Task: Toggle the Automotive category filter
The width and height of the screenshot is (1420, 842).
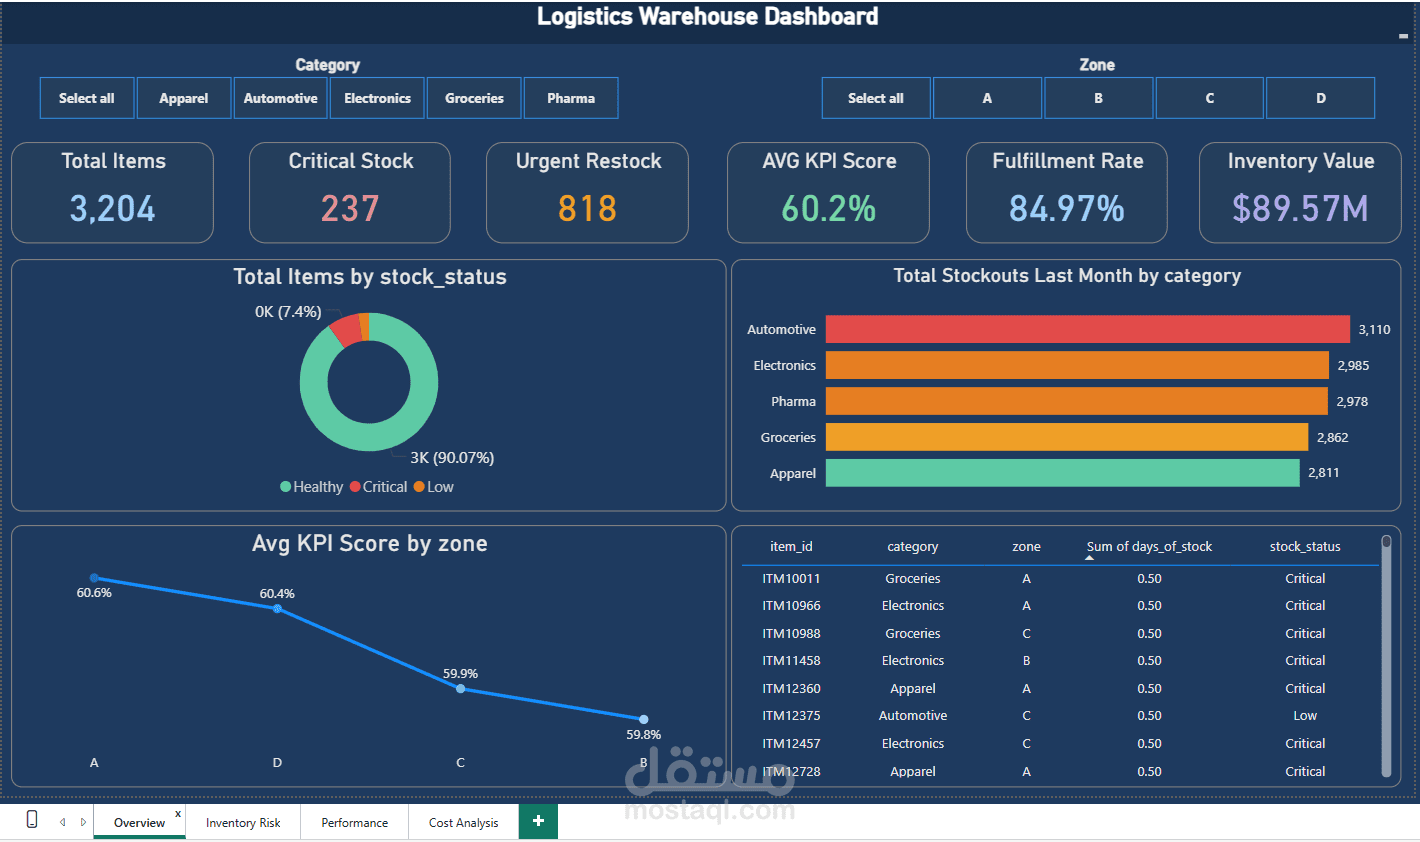Action: (x=280, y=97)
